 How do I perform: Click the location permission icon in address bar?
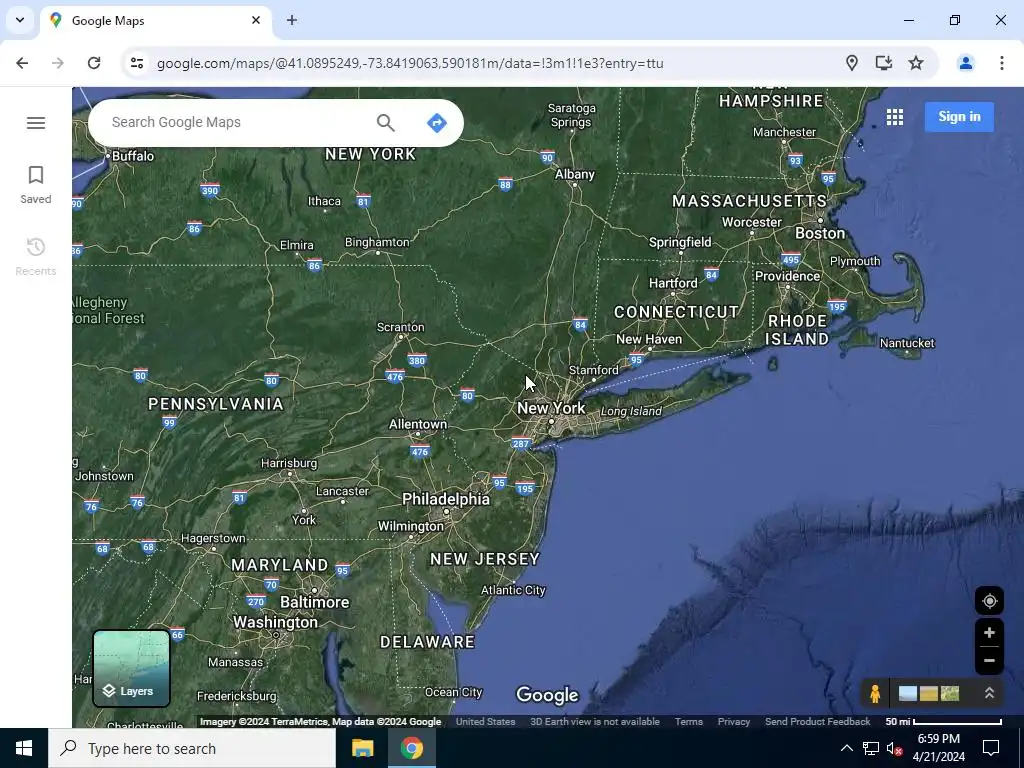tap(852, 63)
